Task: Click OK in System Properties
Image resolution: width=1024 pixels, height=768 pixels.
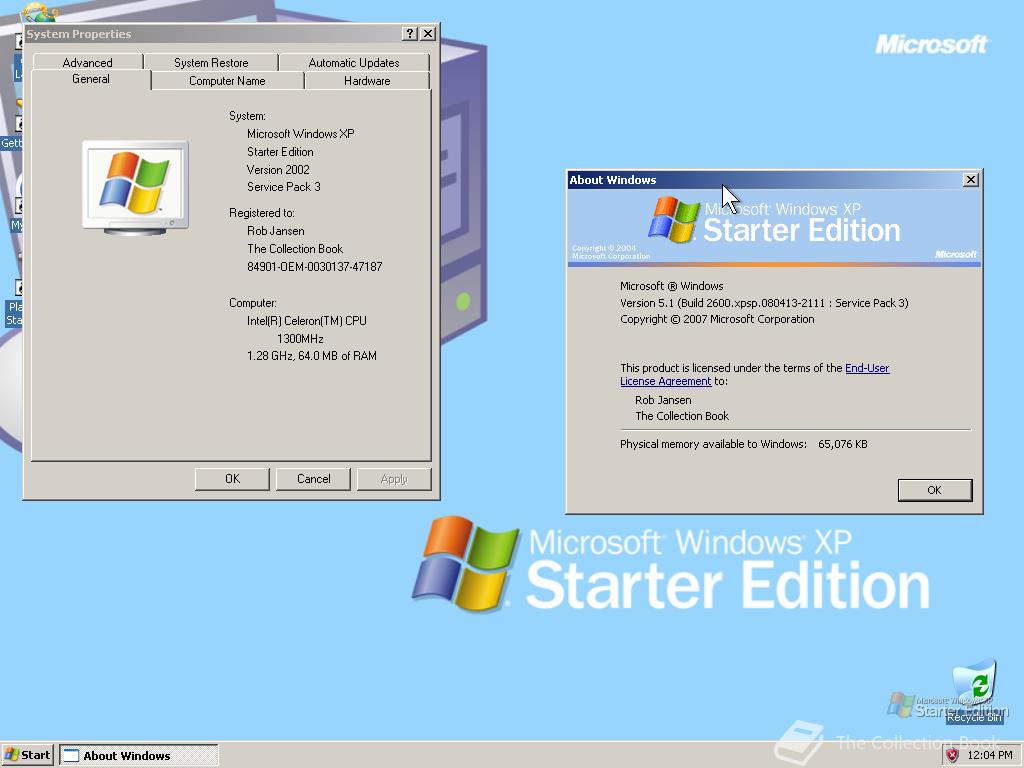Action: pos(232,479)
